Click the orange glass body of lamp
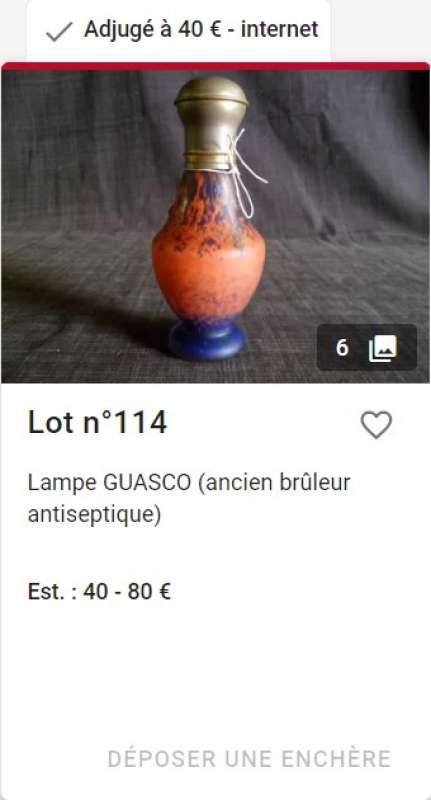 209,255
